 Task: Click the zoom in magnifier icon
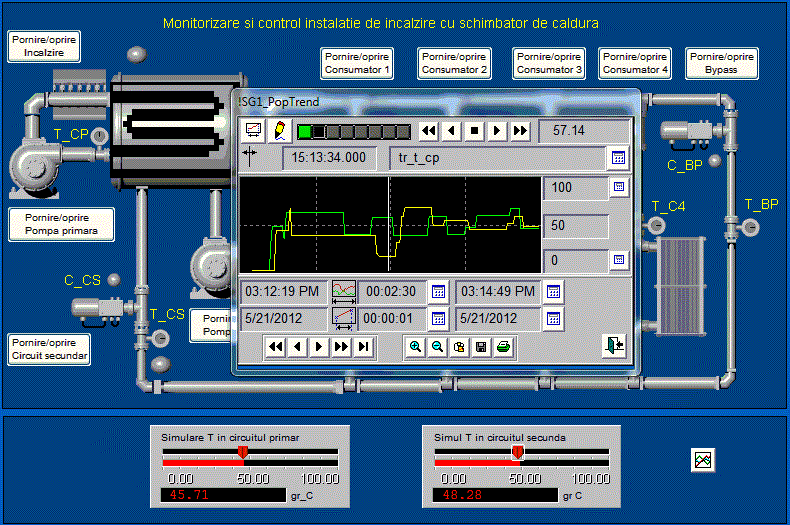[x=415, y=347]
